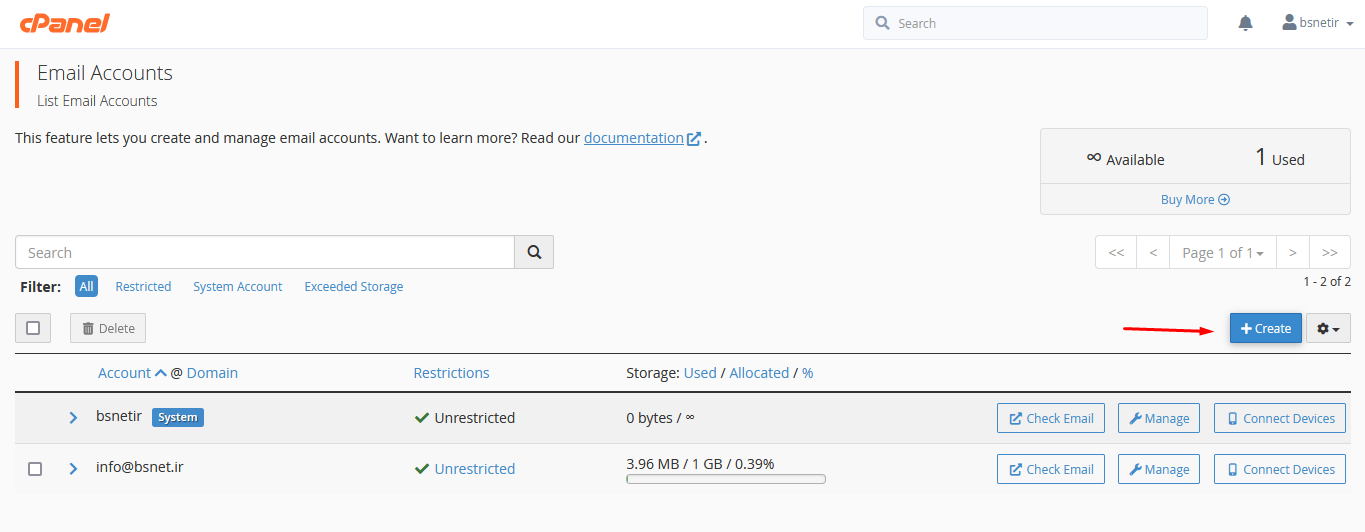This screenshot has width=1365, height=532.
Task: Connect Devices for bsnetir account
Action: coord(1280,418)
